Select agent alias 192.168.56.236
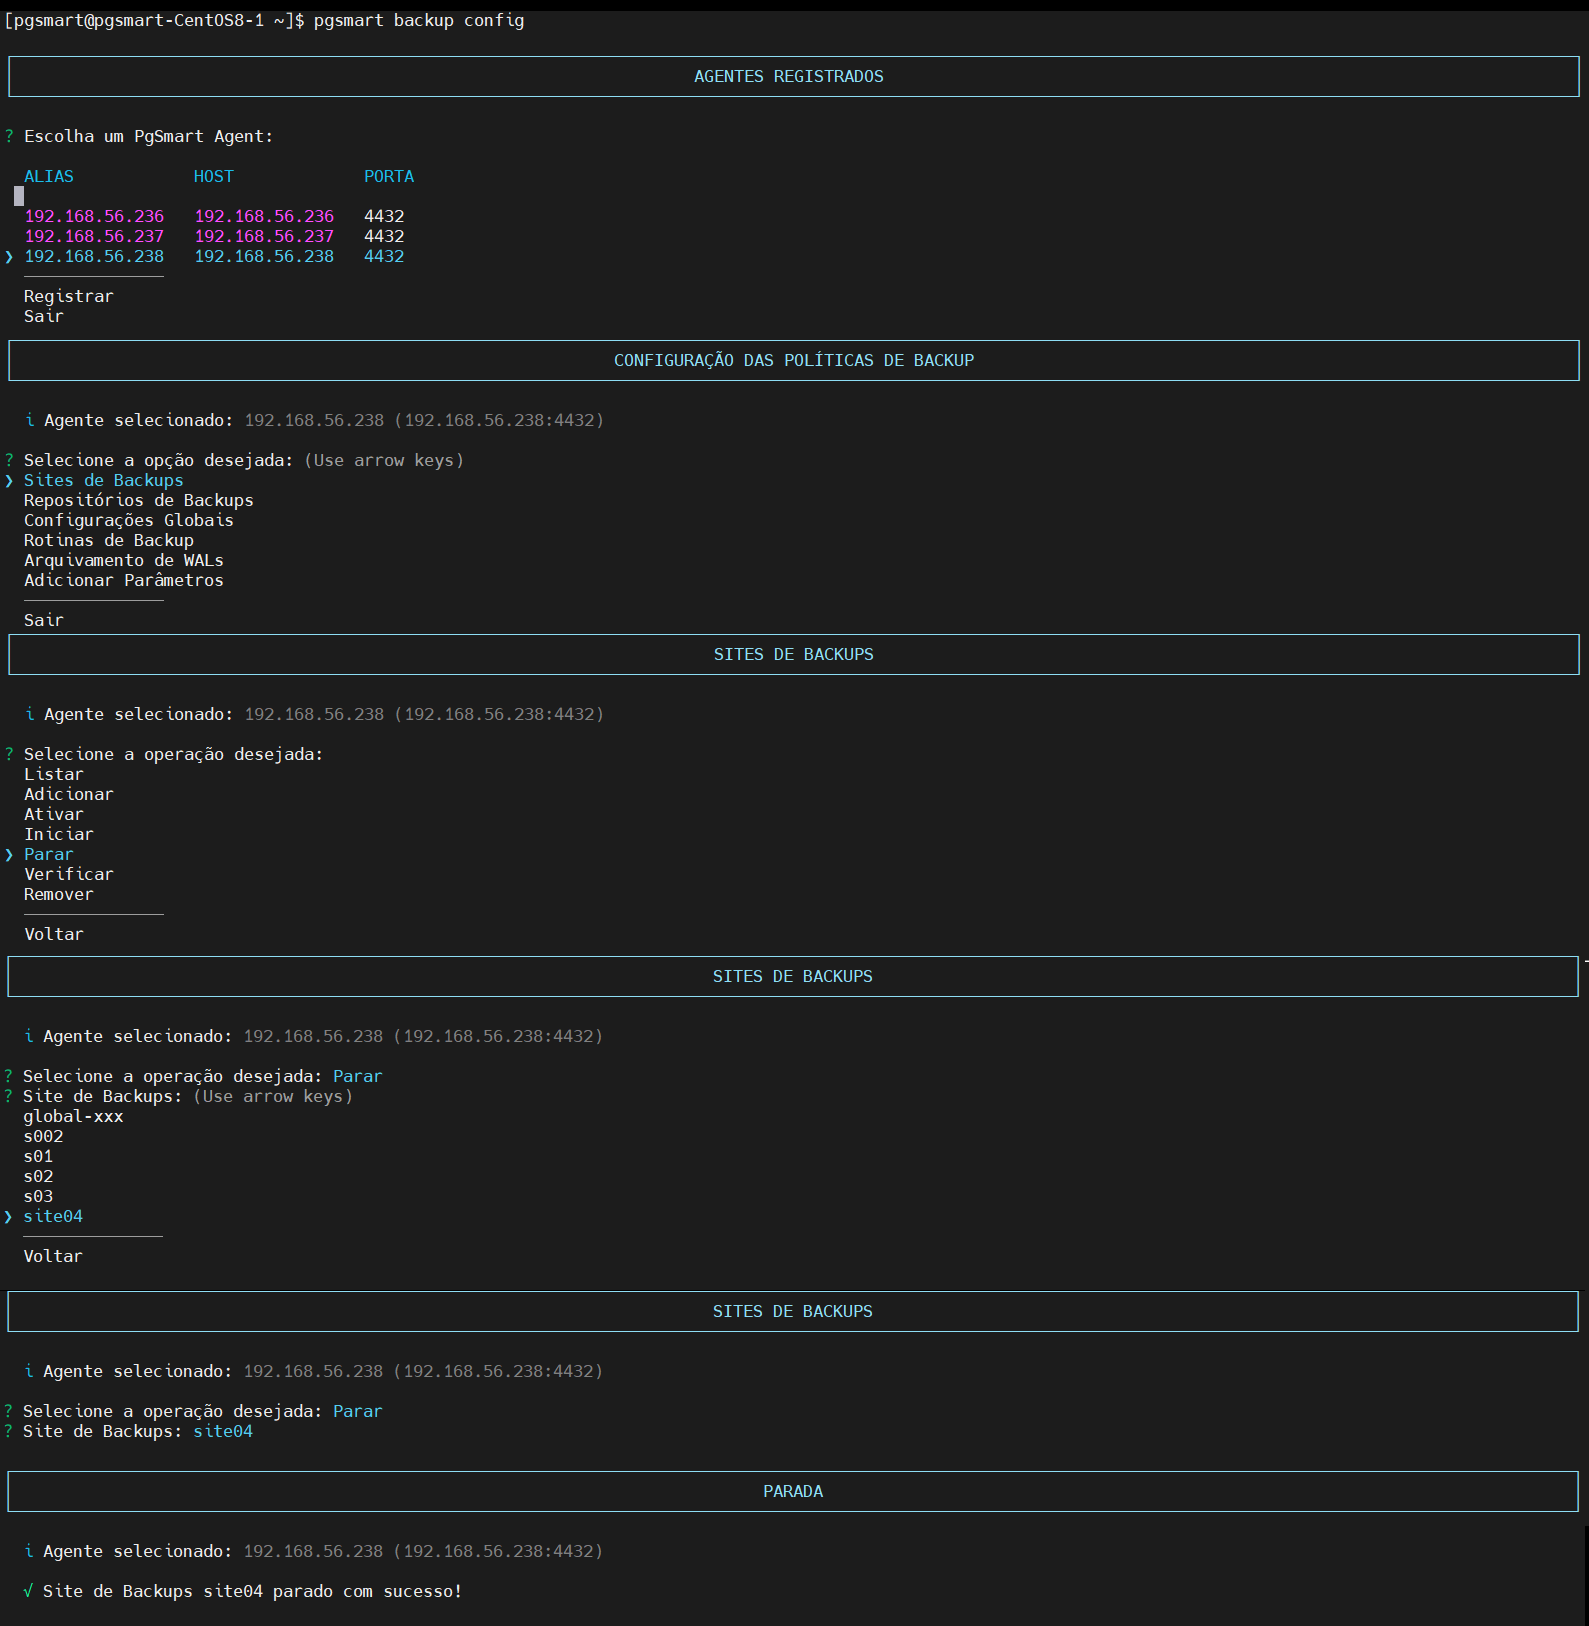This screenshot has height=1626, width=1589. click(94, 216)
